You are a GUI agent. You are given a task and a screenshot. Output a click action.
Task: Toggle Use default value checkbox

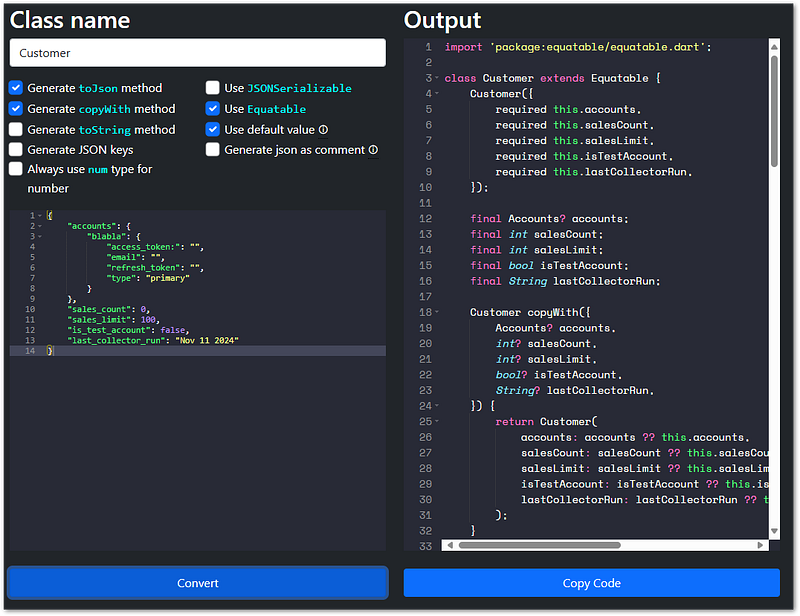click(213, 130)
